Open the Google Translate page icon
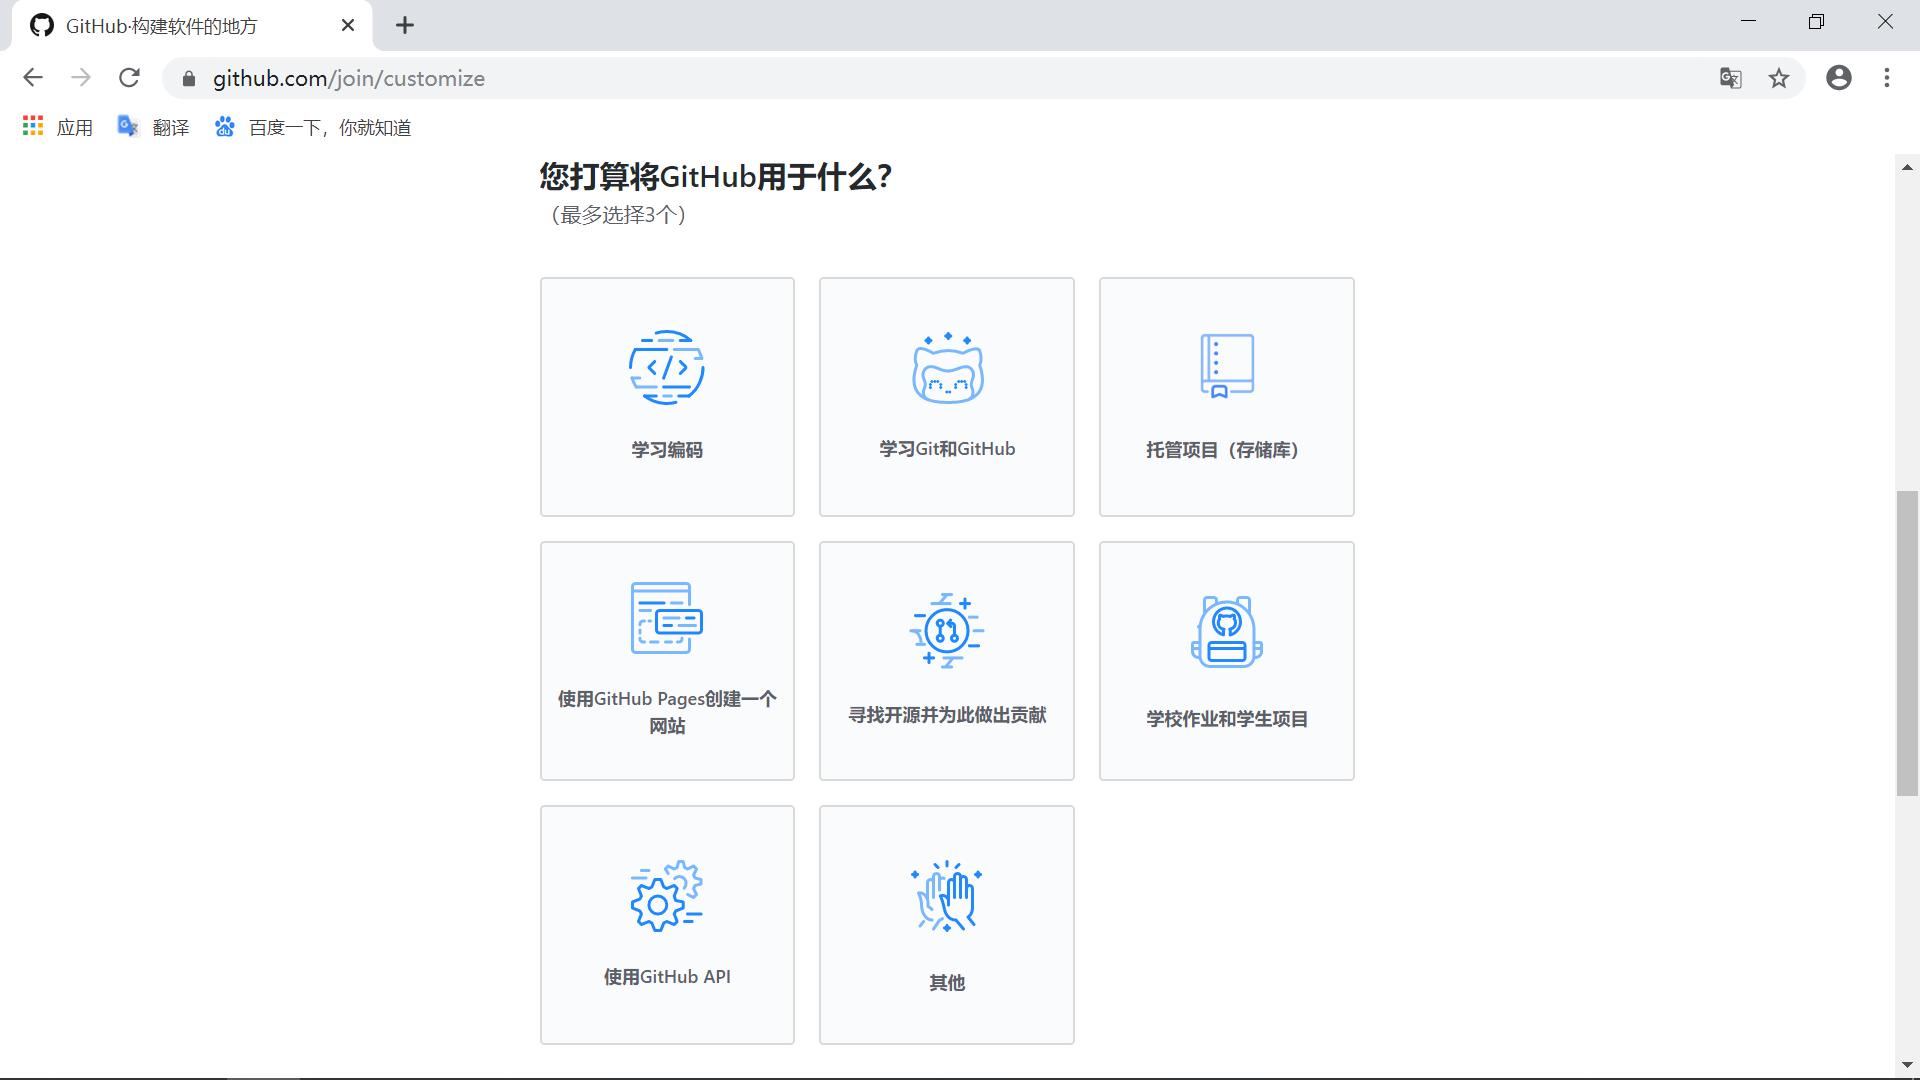The width and height of the screenshot is (1920, 1080). pyautogui.click(x=1730, y=78)
